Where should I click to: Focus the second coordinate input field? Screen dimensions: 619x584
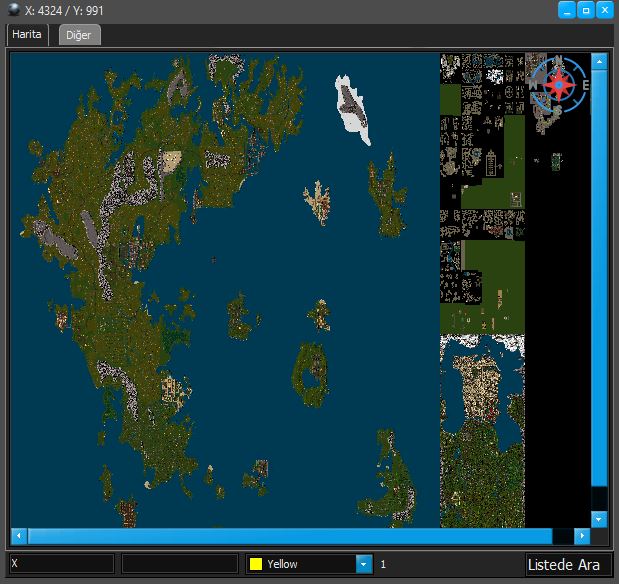coord(180,563)
